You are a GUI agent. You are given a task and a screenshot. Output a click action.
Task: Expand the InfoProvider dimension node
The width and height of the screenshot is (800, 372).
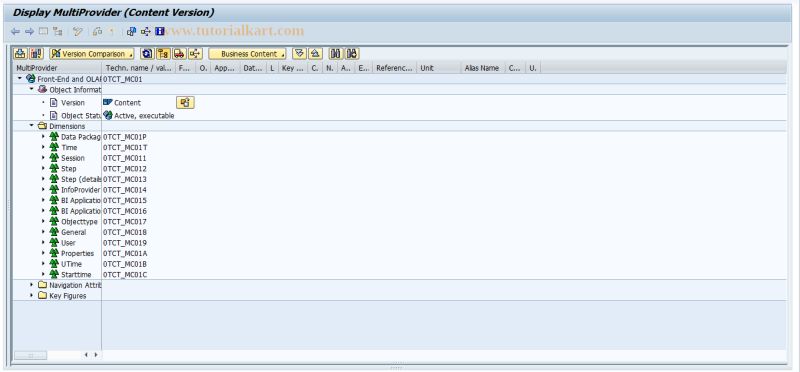[43, 189]
